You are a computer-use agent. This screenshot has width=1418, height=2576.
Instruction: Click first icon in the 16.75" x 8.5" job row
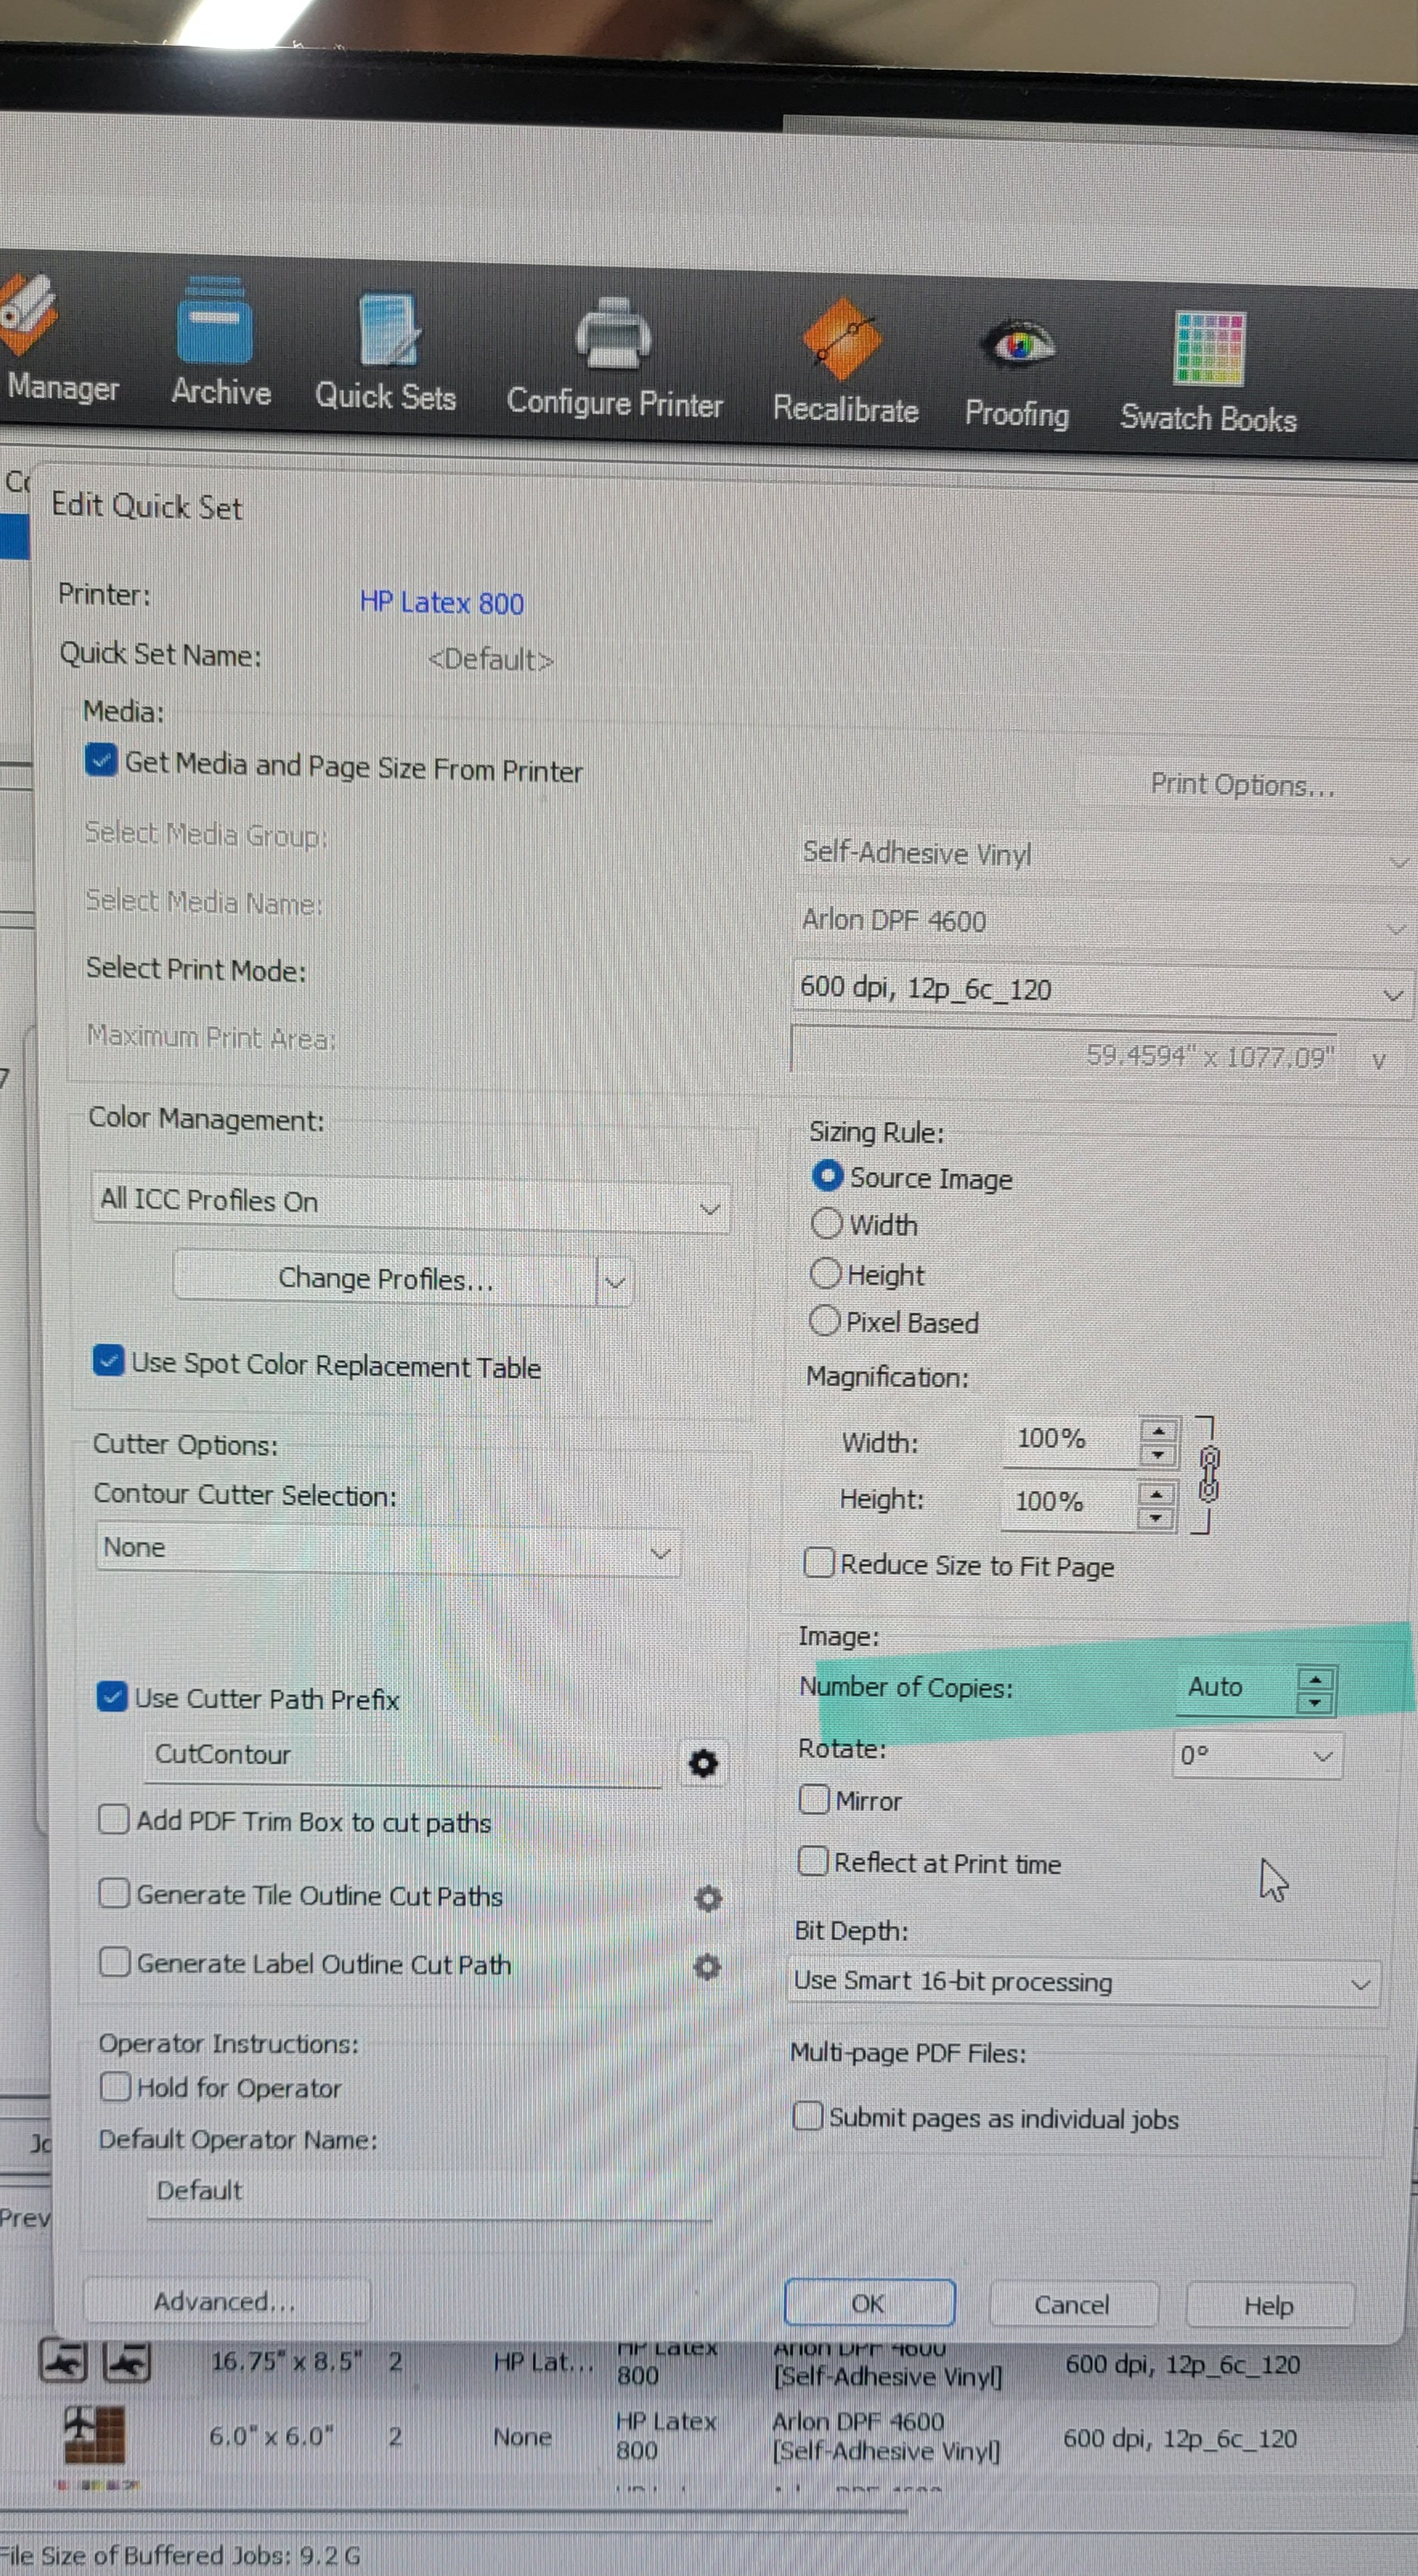click(62, 2361)
